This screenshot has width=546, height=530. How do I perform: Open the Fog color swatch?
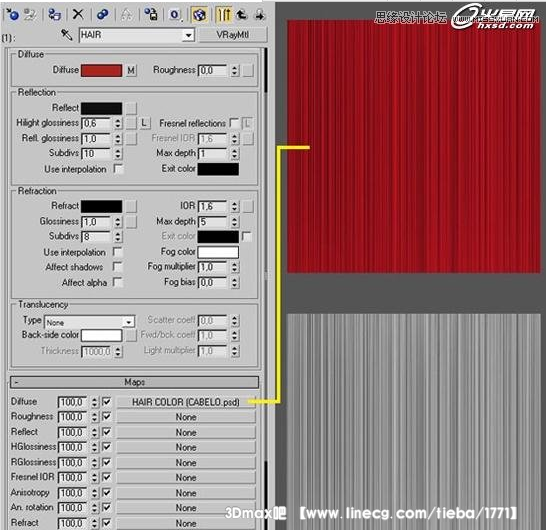click(218, 252)
